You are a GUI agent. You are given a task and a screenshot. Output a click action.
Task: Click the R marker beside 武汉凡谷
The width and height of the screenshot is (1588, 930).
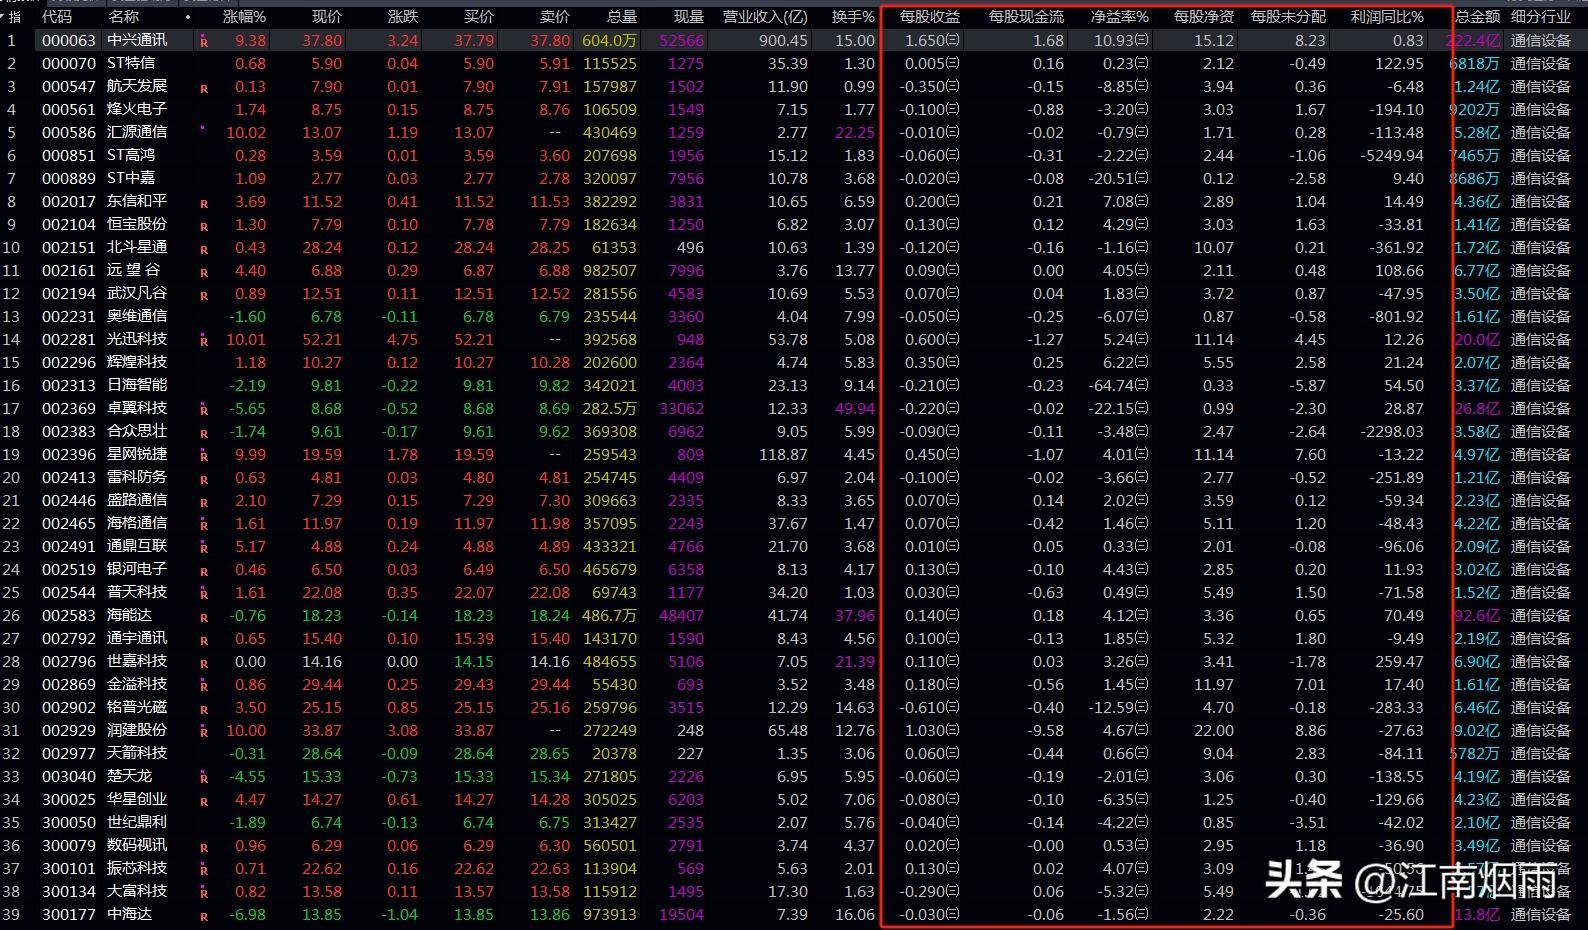coord(204,295)
